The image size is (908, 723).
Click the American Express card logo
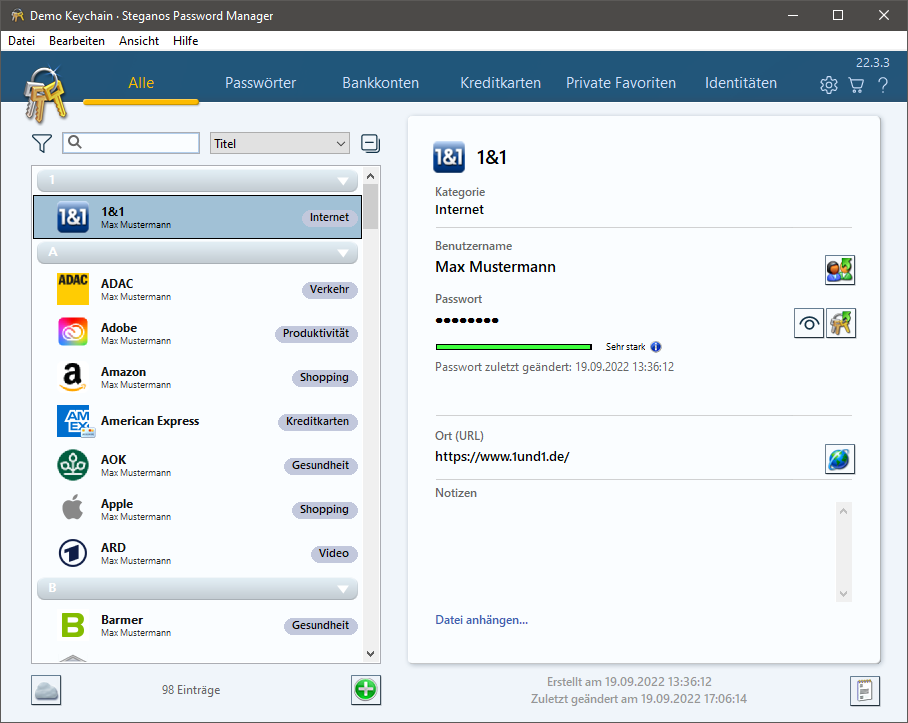[75, 421]
